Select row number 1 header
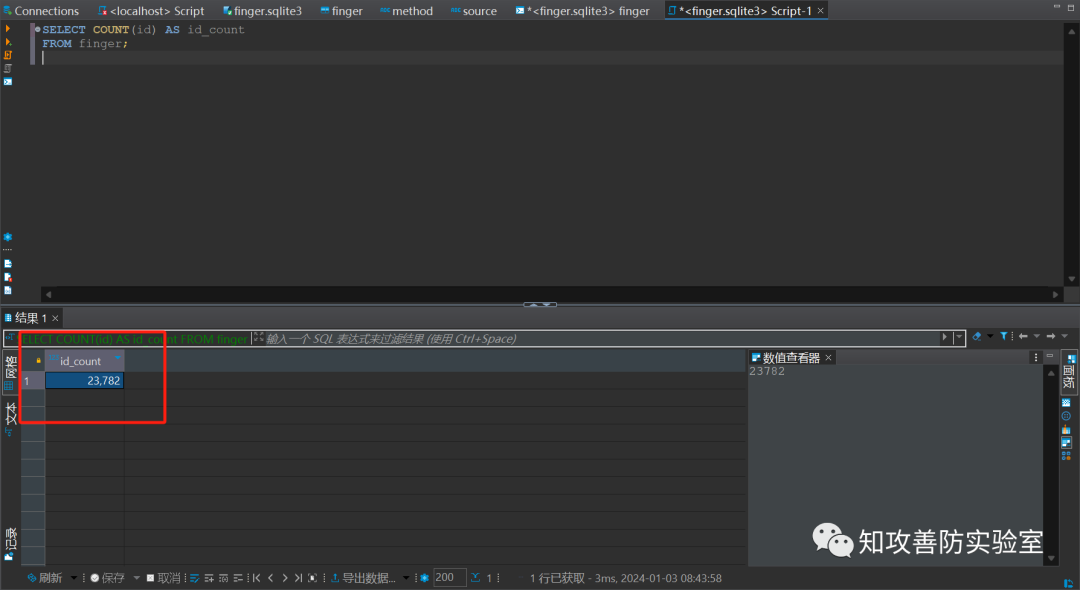Image resolution: width=1080 pixels, height=590 pixels. pyautogui.click(x=32, y=381)
